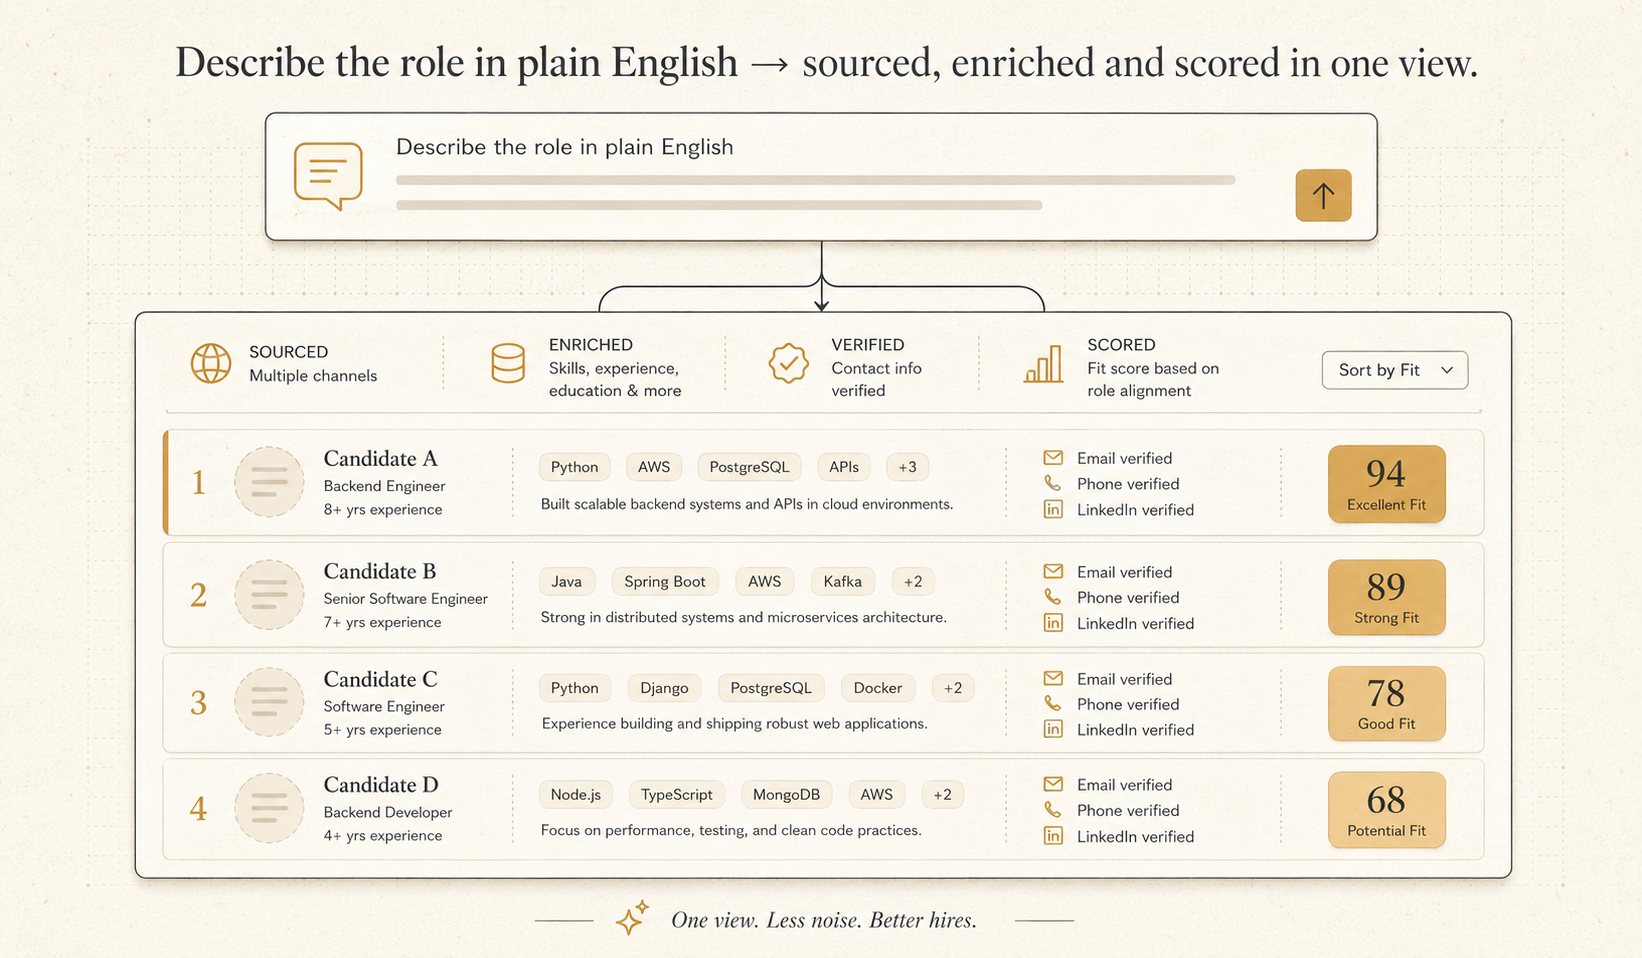Image resolution: width=1642 pixels, height=958 pixels.
Task: Click Candidate A's LinkedIn icon
Action: point(1053,509)
